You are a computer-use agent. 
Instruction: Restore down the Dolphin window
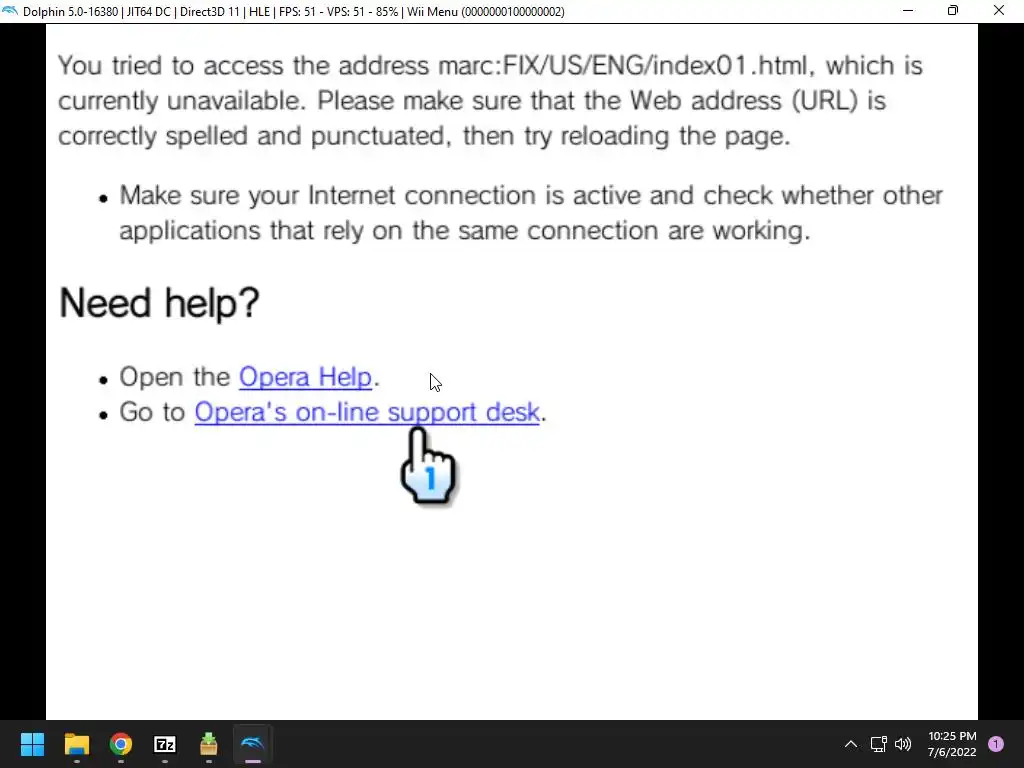pos(953,11)
